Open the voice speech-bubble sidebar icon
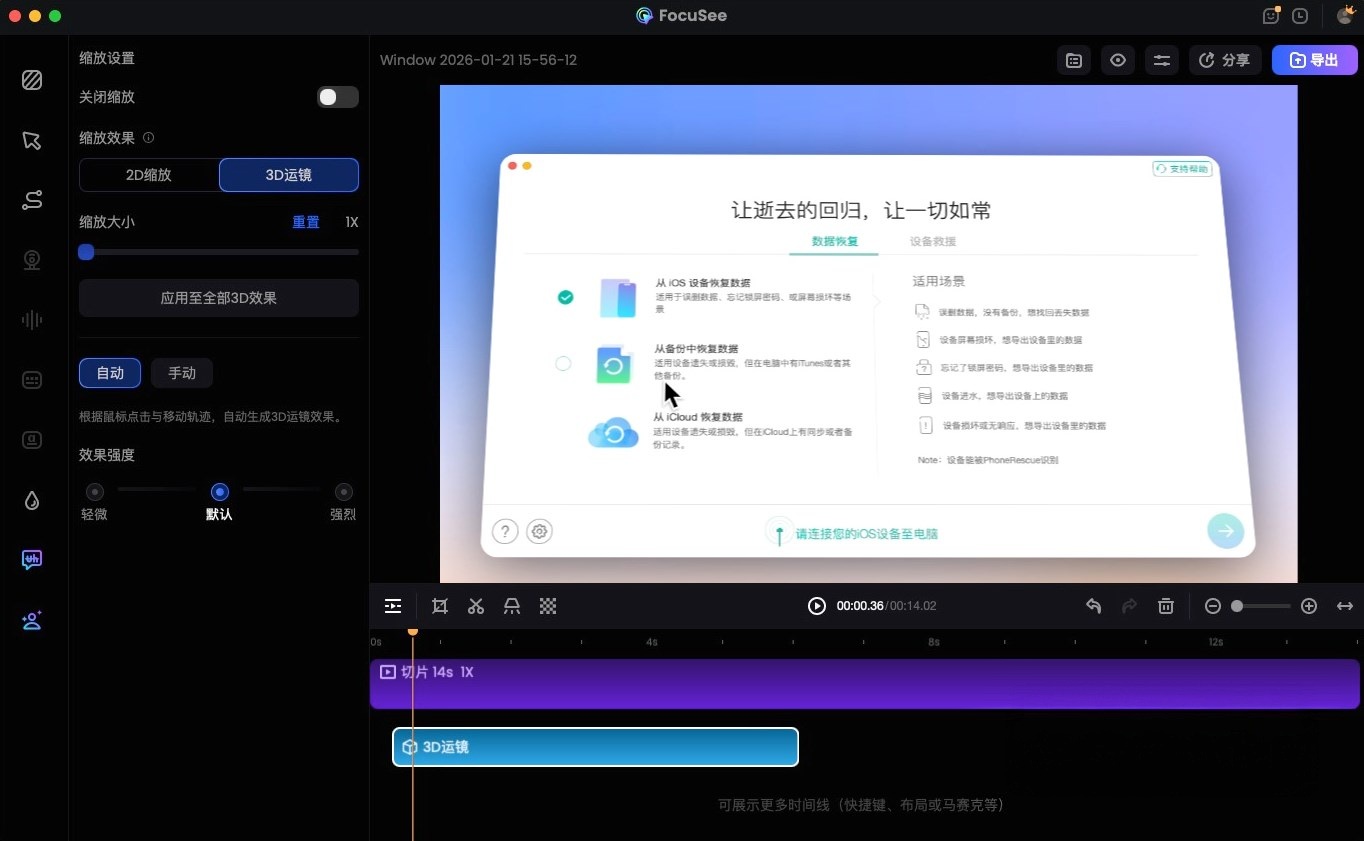Image resolution: width=1364 pixels, height=841 pixels. click(x=32, y=560)
